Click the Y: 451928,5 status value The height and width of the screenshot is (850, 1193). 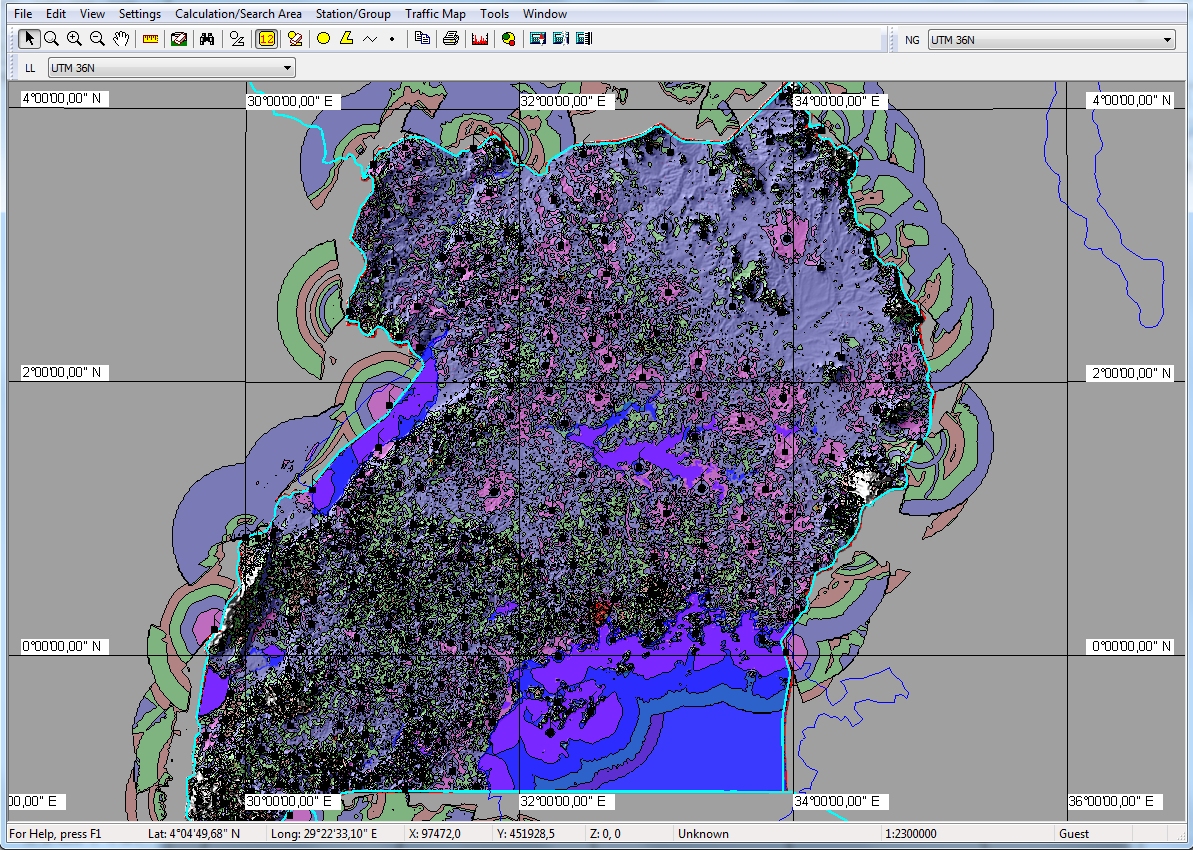(526, 834)
